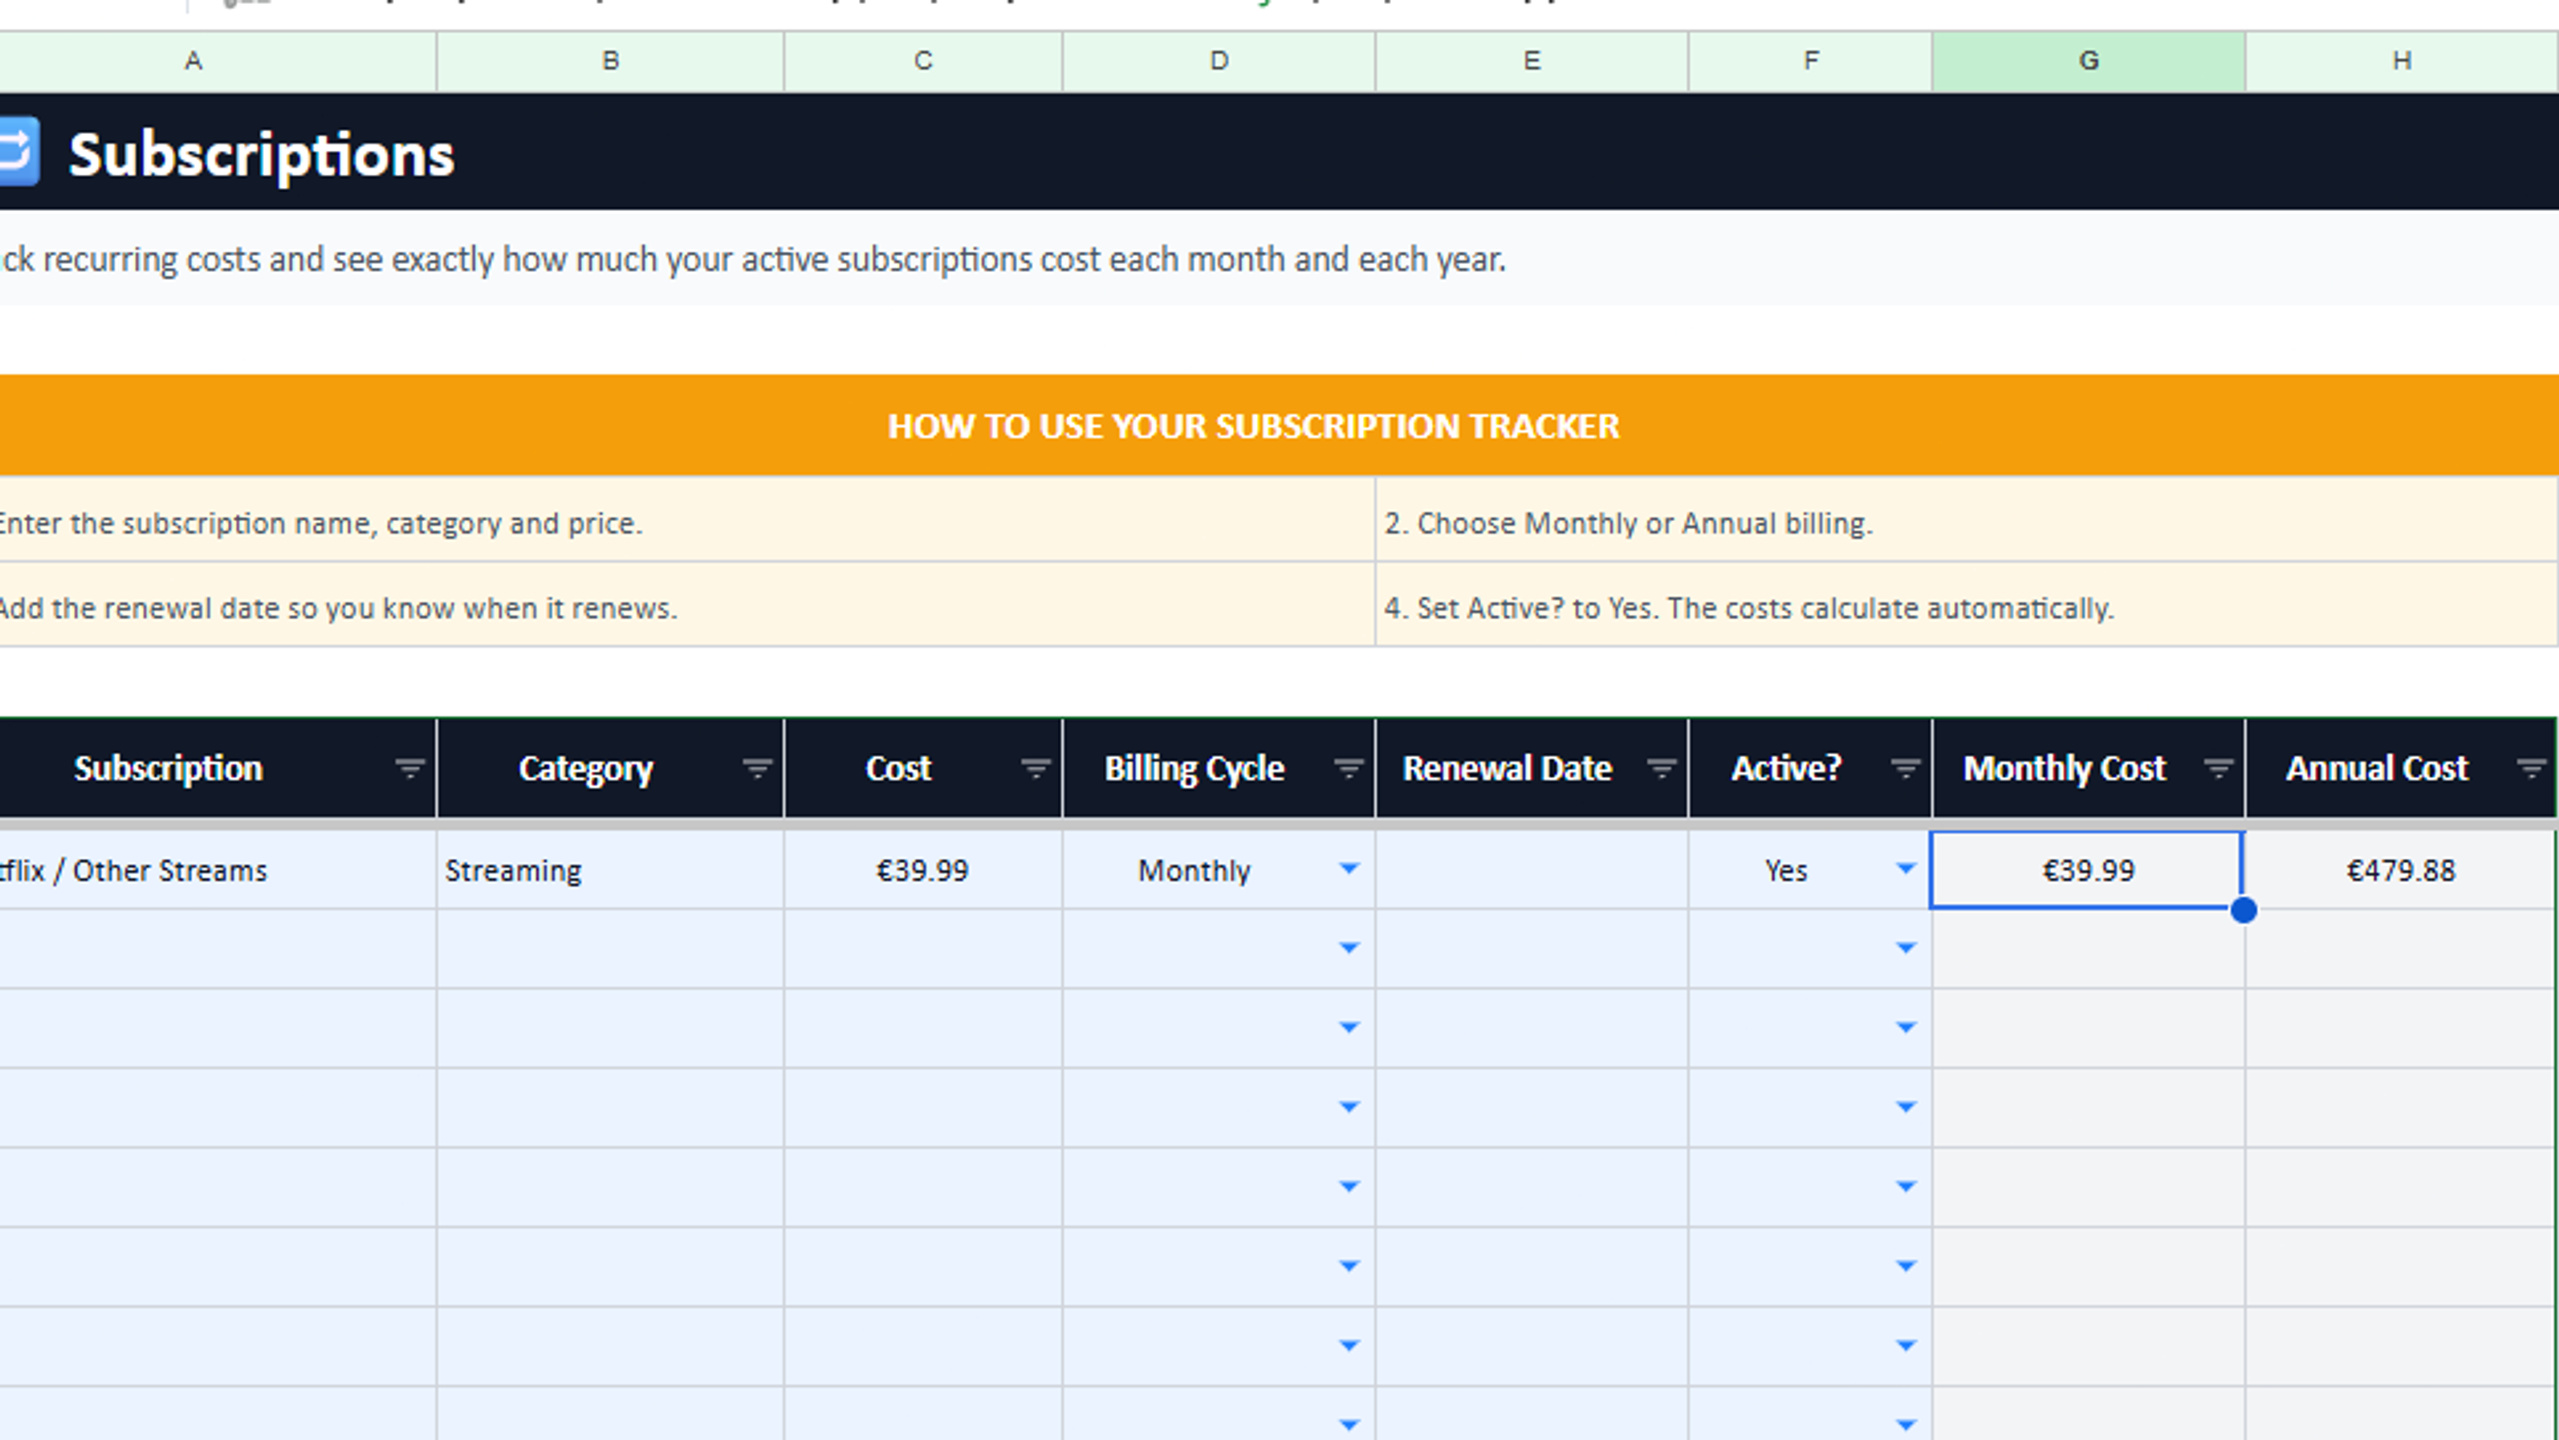Select column D header
The image size is (2559, 1440).
1219,61
